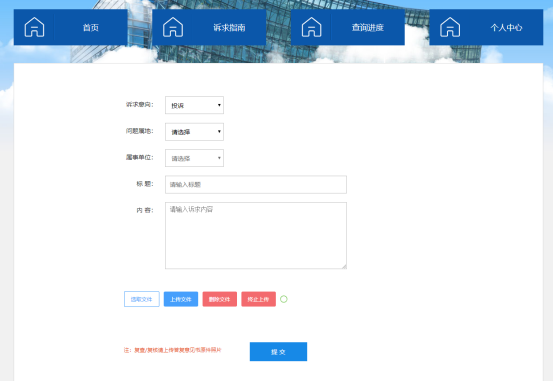Submit the form with 提交 button
The width and height of the screenshot is (553, 382).
point(278,352)
